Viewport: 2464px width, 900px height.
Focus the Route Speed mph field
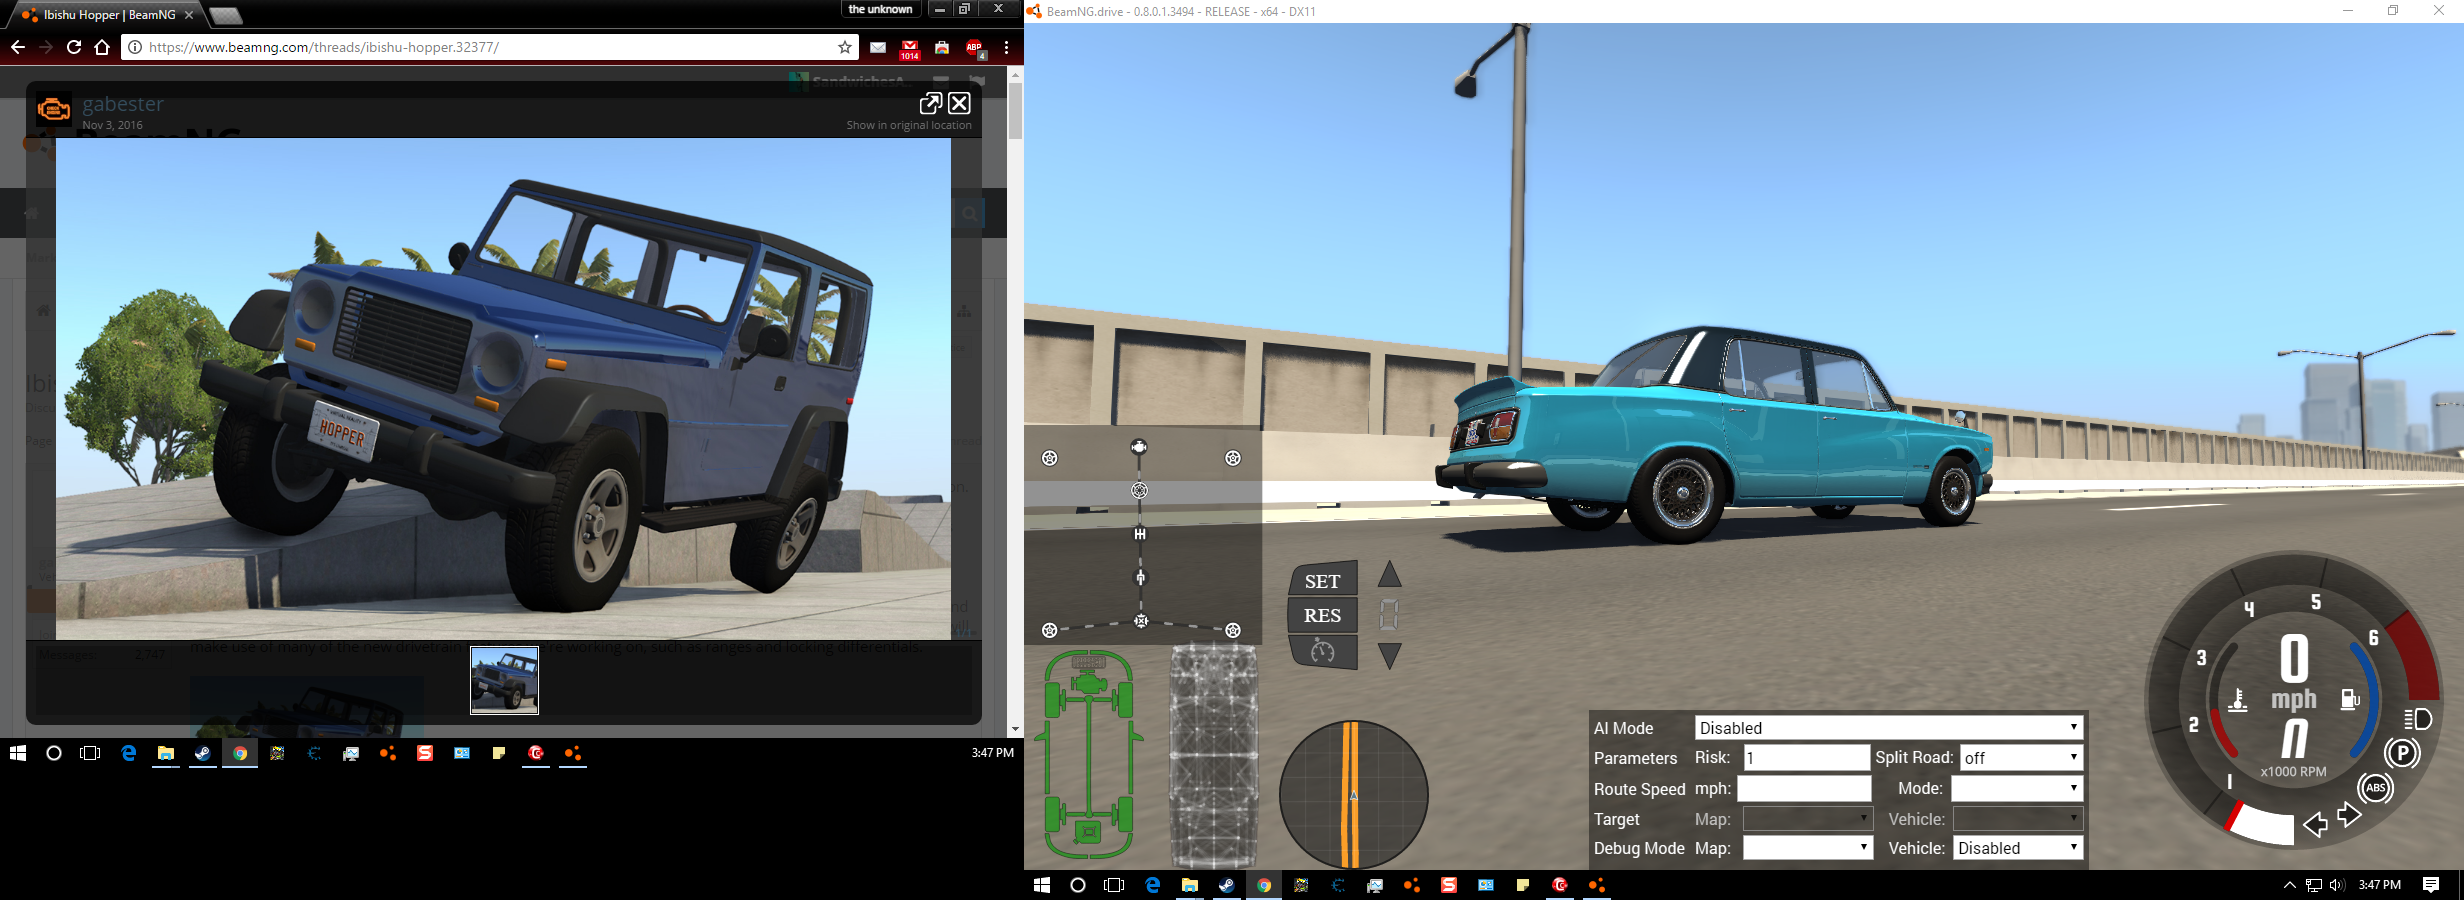pyautogui.click(x=1804, y=789)
